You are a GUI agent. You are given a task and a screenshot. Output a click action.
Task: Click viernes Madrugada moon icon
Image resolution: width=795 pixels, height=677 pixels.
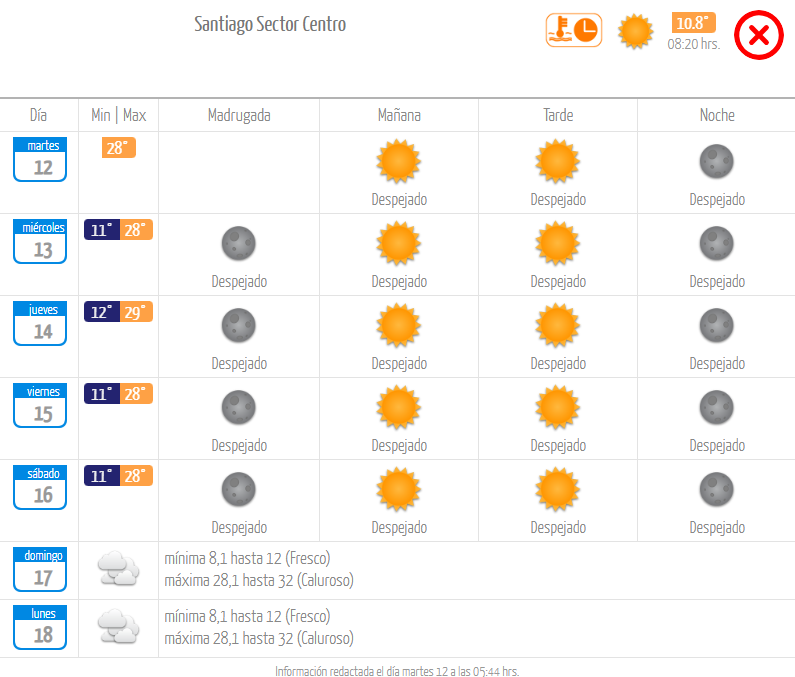239,408
